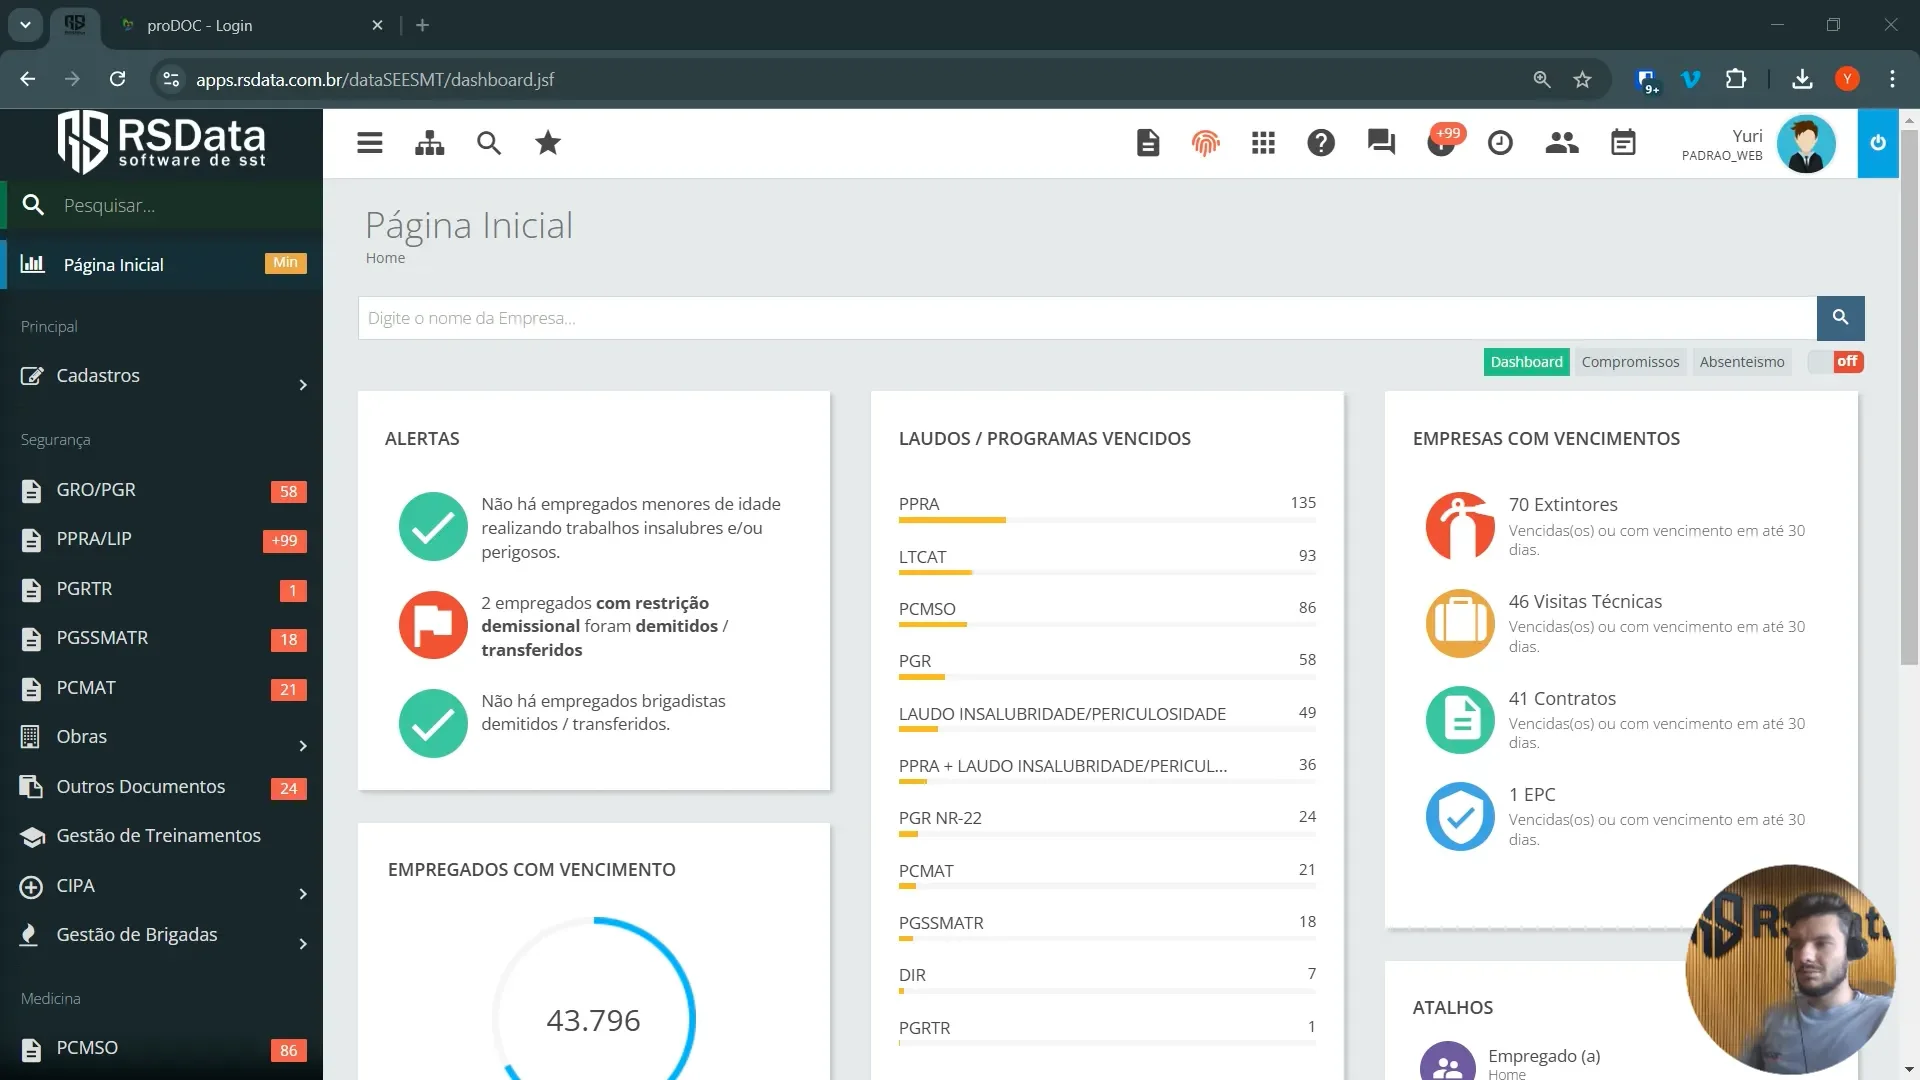The width and height of the screenshot is (1920, 1080).
Task: Switch dashboard view to Absenteismo
Action: click(1743, 361)
